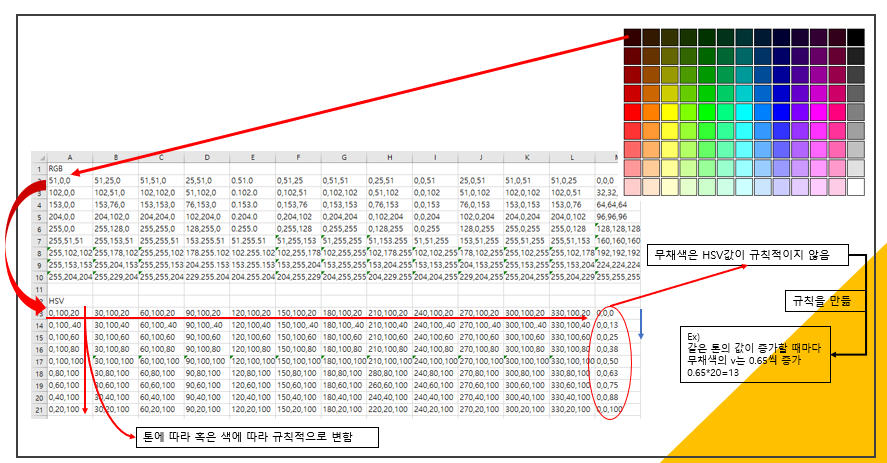Select HSV cell containing 120,100,60

(252, 337)
